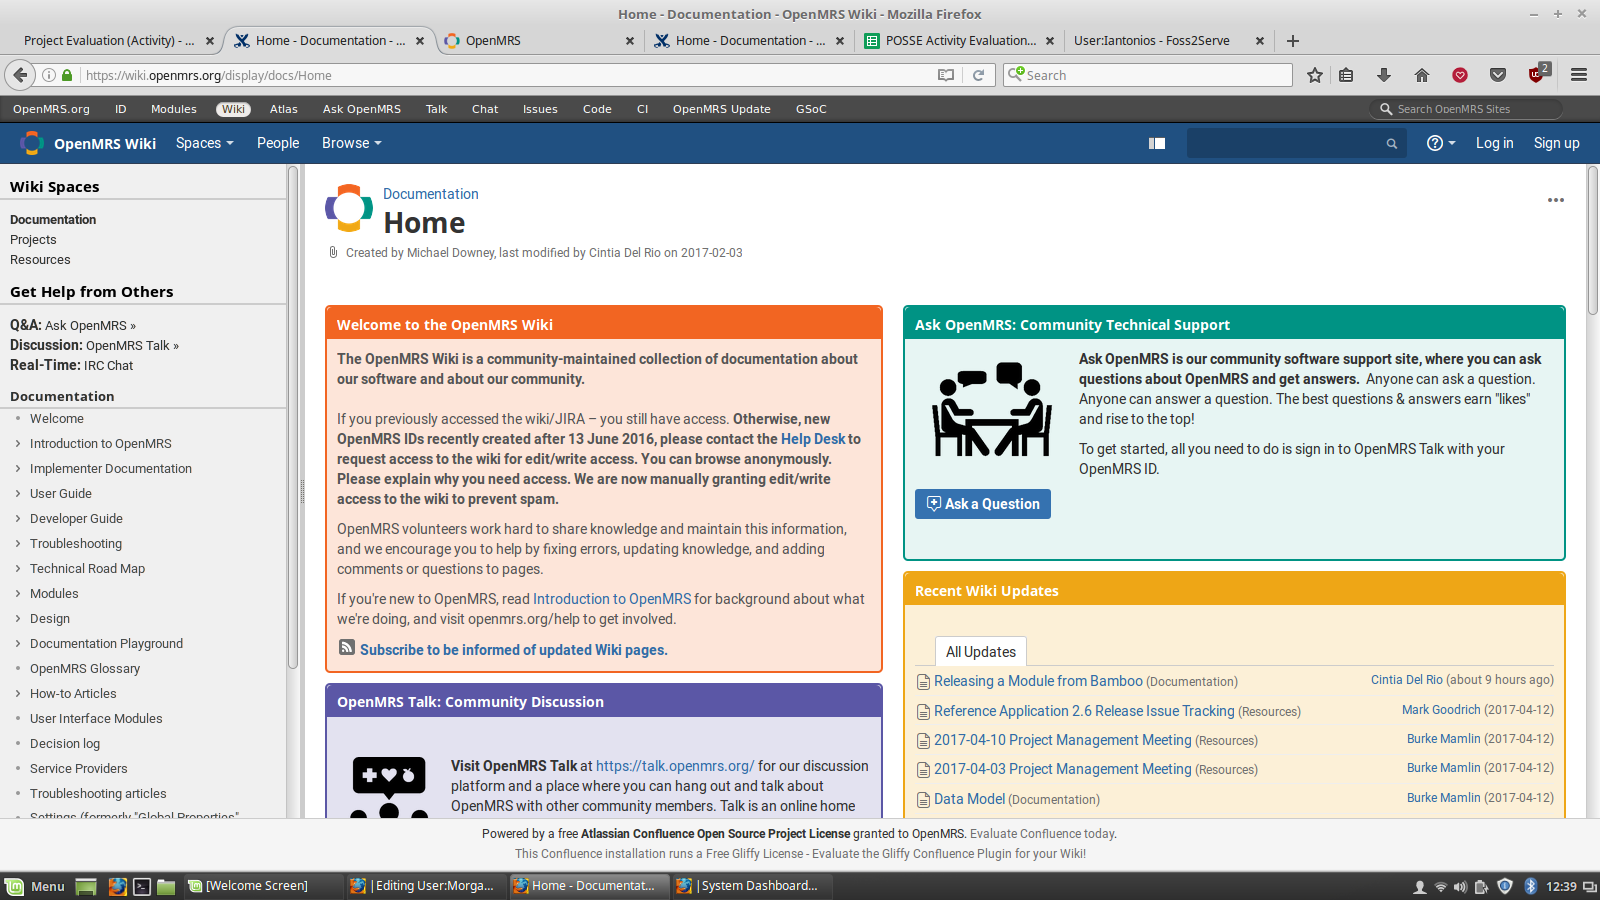Screen dimensions: 1600x900
Task: Open the talk.openmrs.org link
Action: pyautogui.click(x=675, y=766)
